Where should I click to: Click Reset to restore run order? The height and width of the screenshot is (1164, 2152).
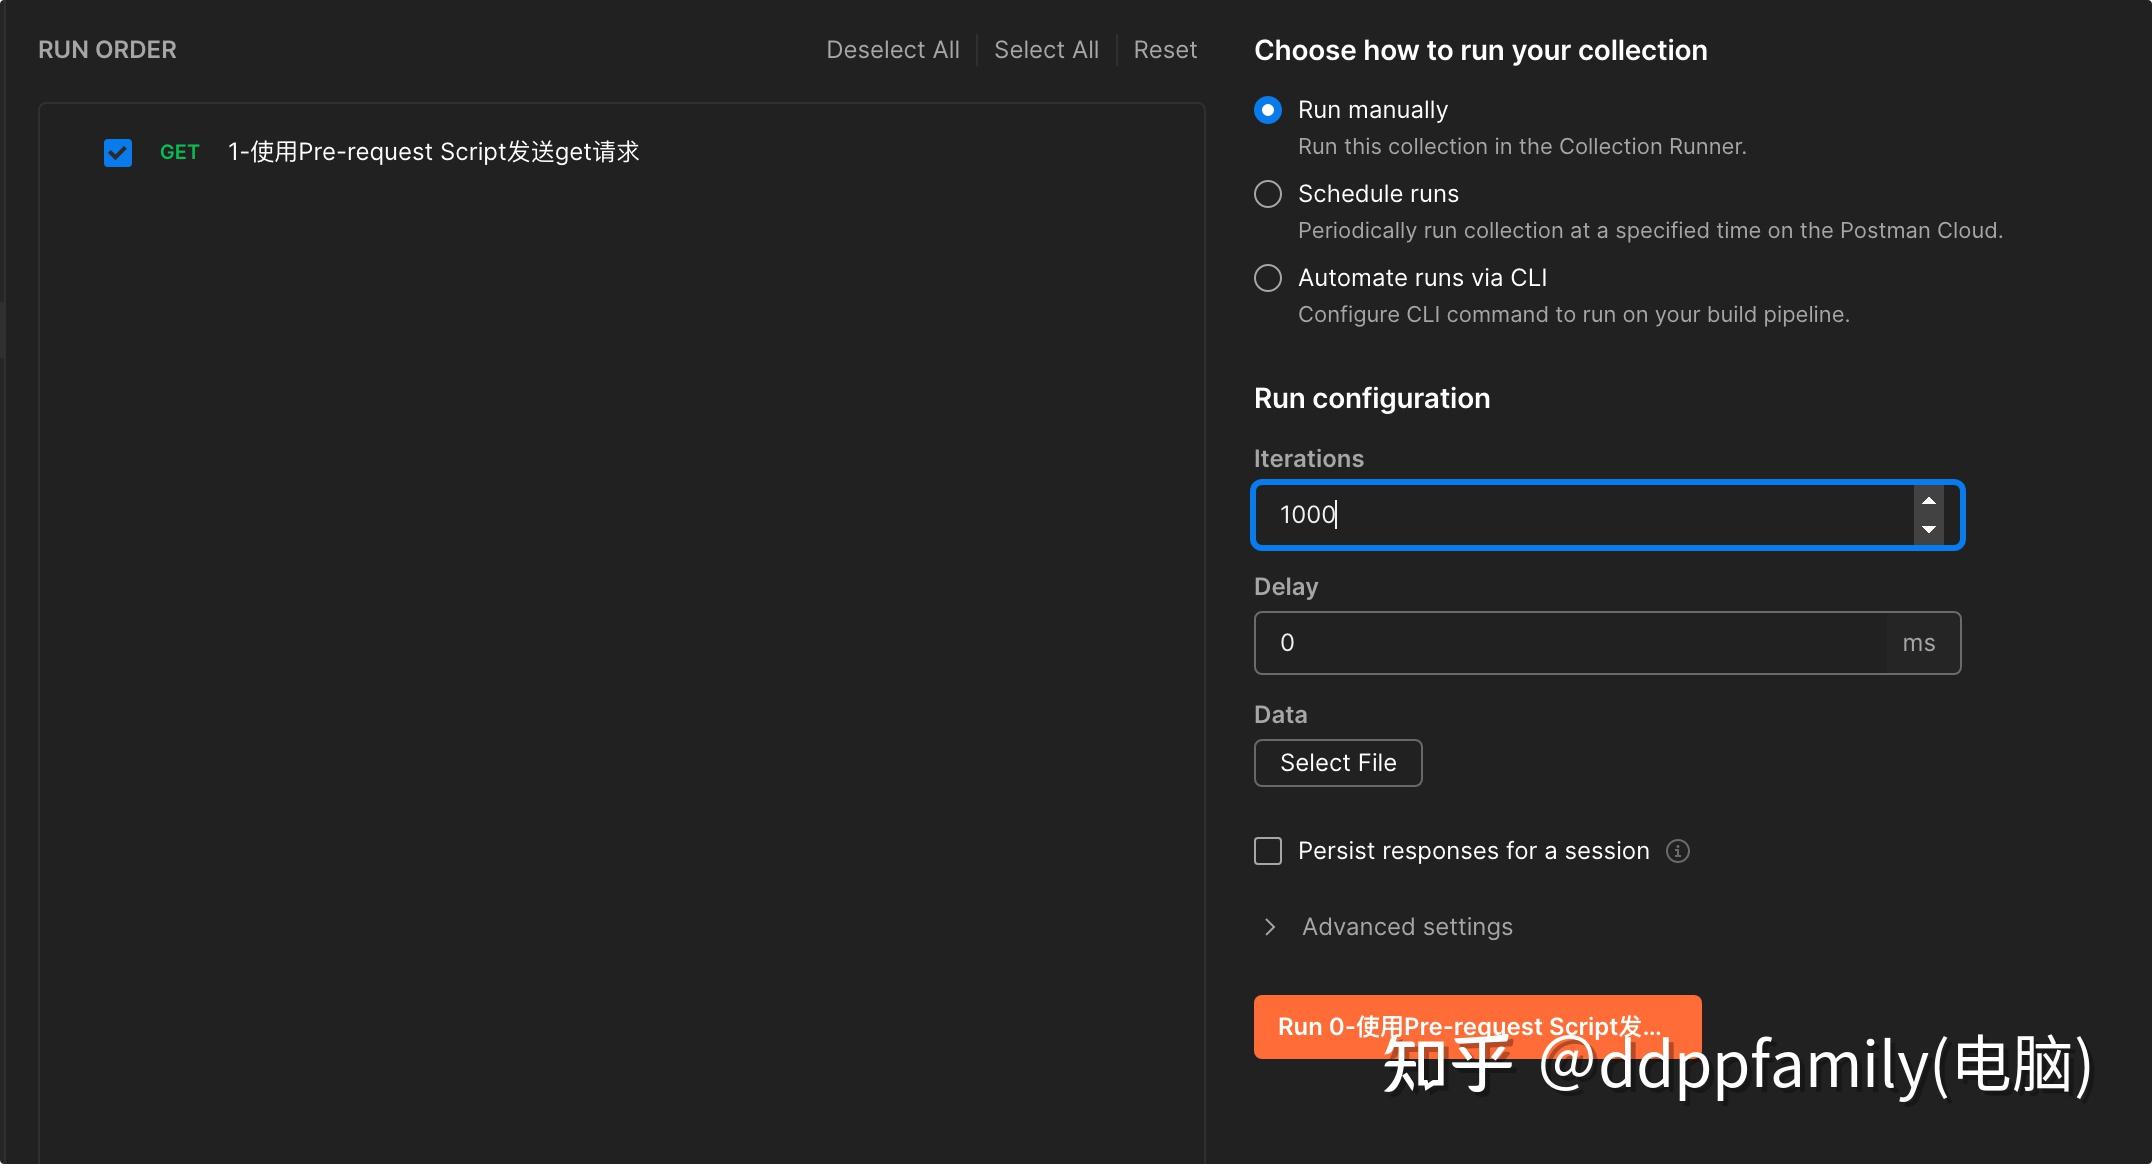1165,49
